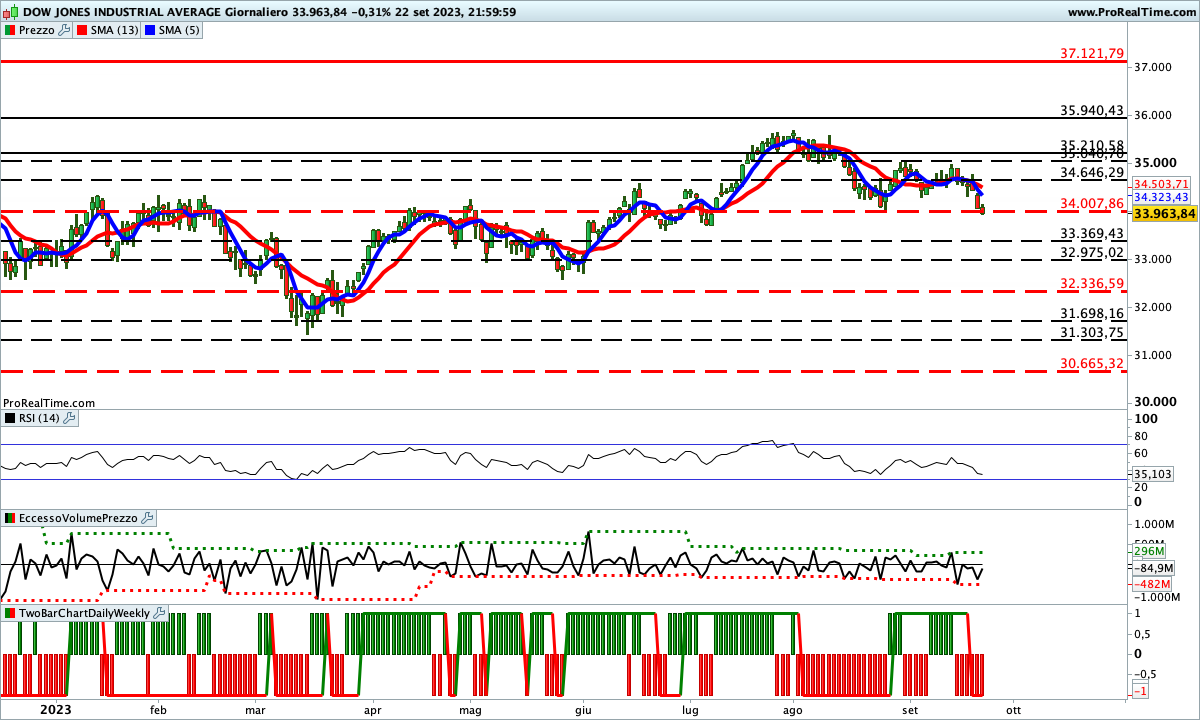Click the 31.303,75 level label
The width and height of the screenshot is (1200, 720).
1092,333
